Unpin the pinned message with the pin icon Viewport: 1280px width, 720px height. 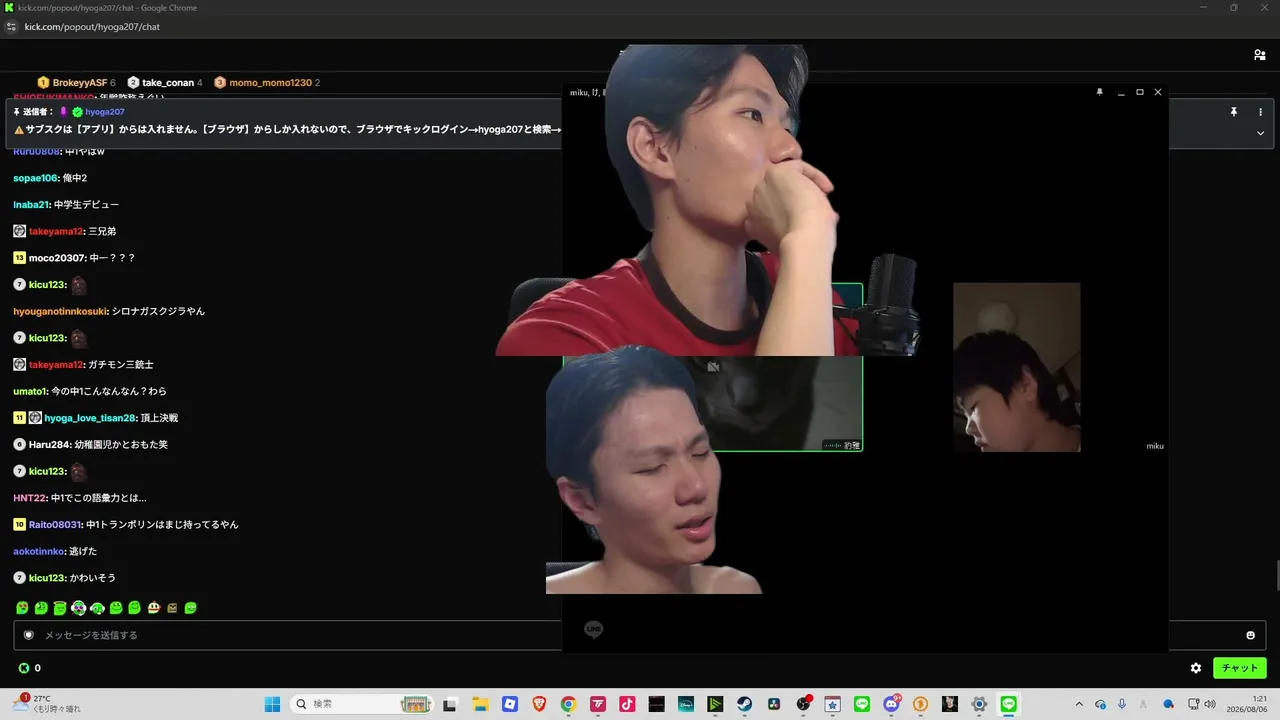click(x=1234, y=112)
